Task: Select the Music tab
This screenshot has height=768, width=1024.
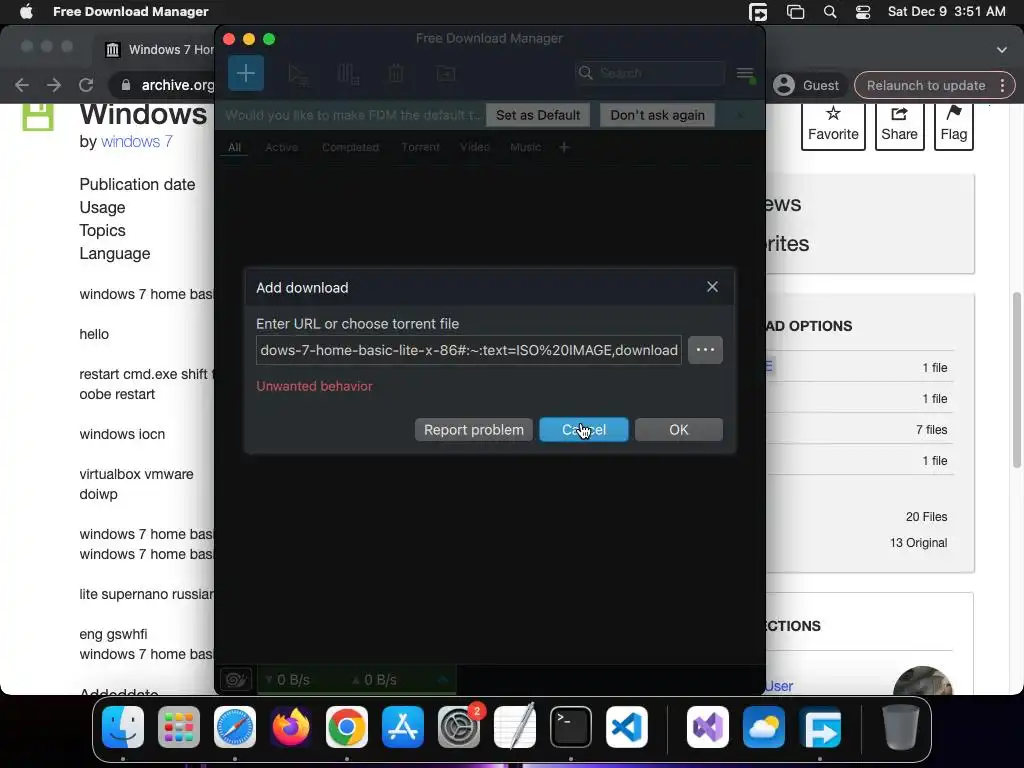Action: 526,148
